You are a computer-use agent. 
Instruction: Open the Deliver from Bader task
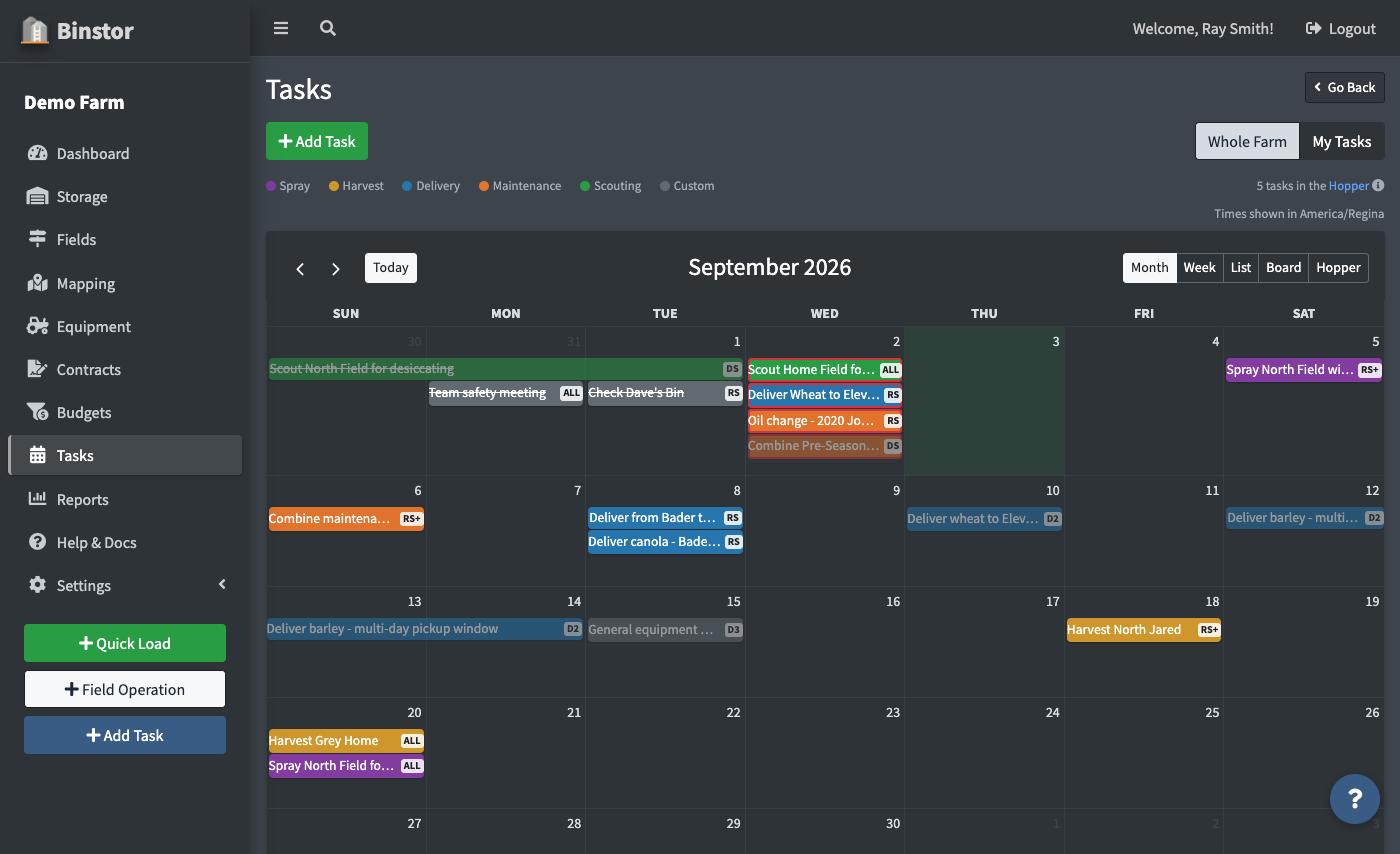[x=665, y=517]
